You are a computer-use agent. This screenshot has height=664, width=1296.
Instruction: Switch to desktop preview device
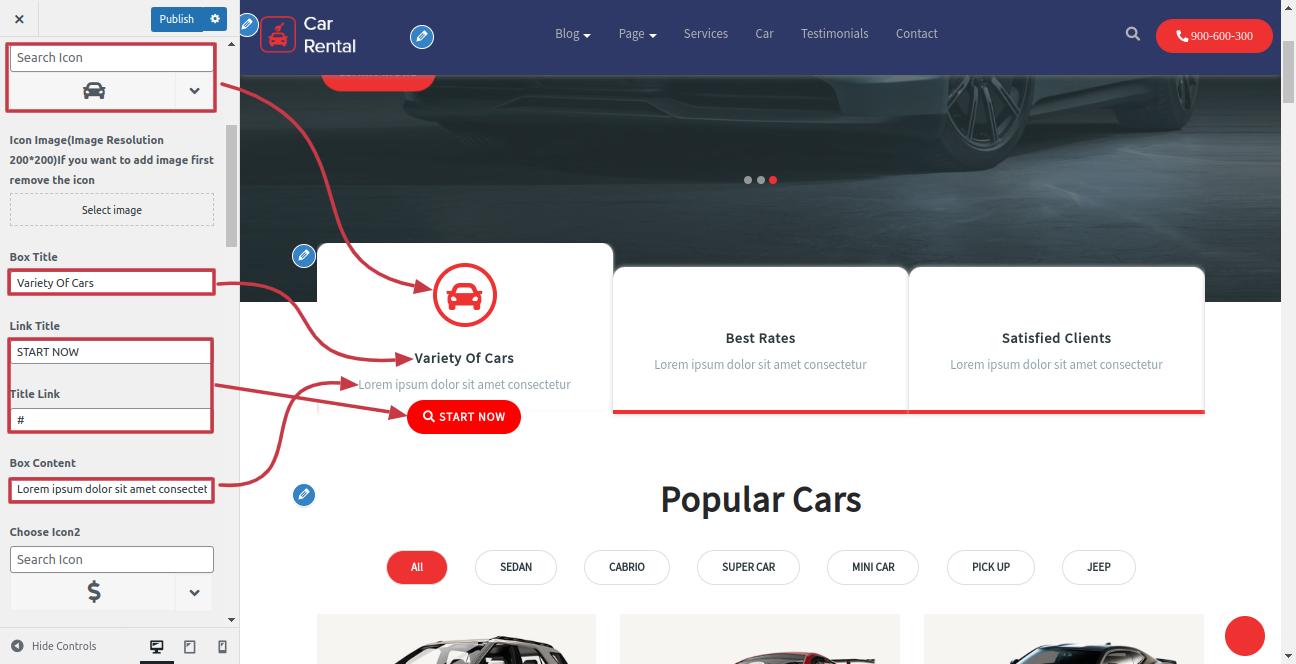[x=157, y=647]
